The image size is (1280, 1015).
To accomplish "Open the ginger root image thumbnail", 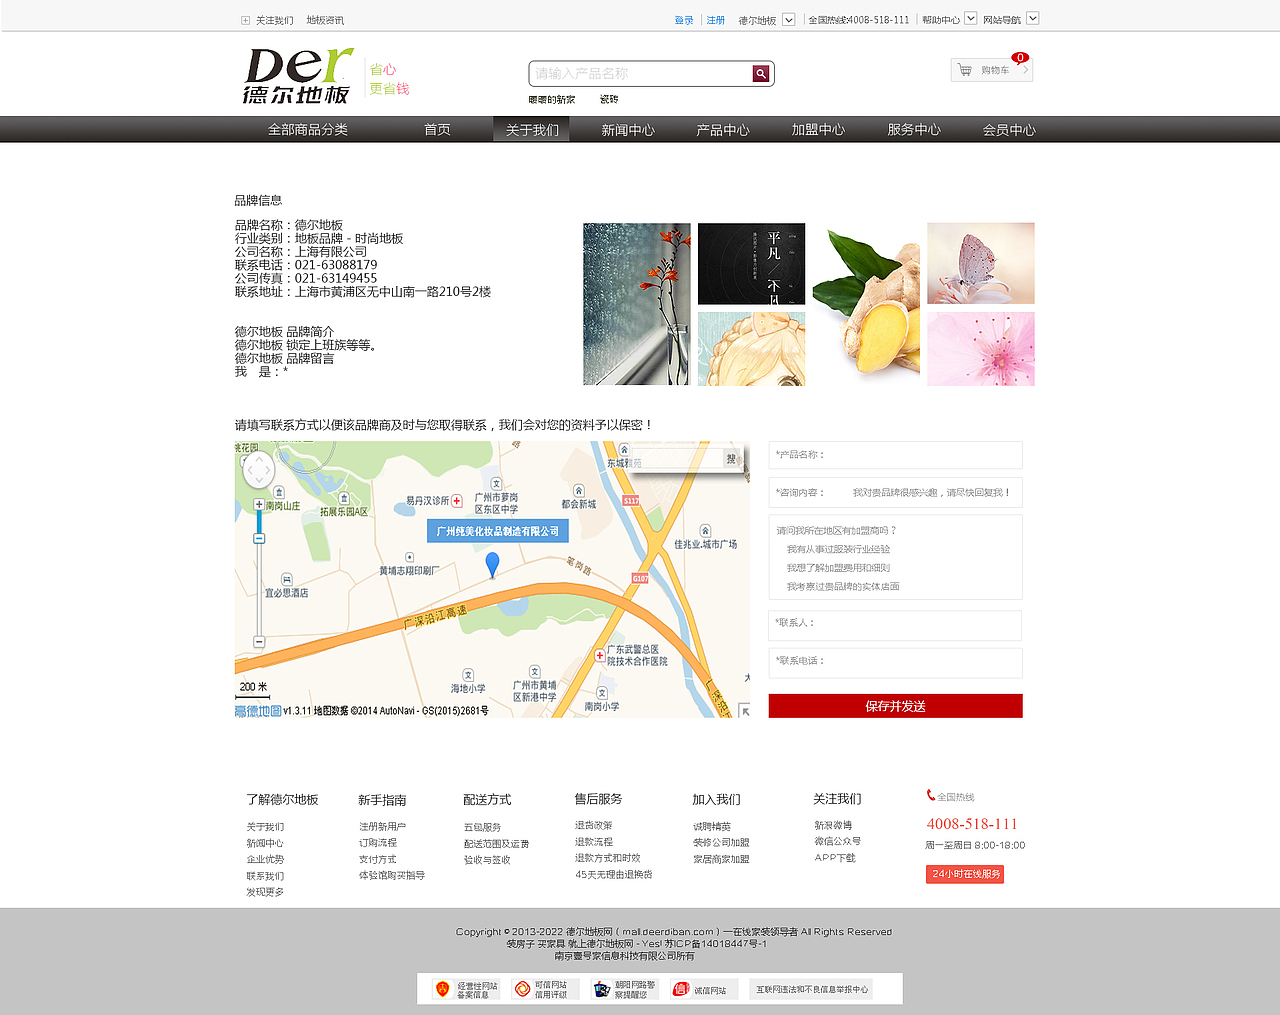I will (866, 304).
